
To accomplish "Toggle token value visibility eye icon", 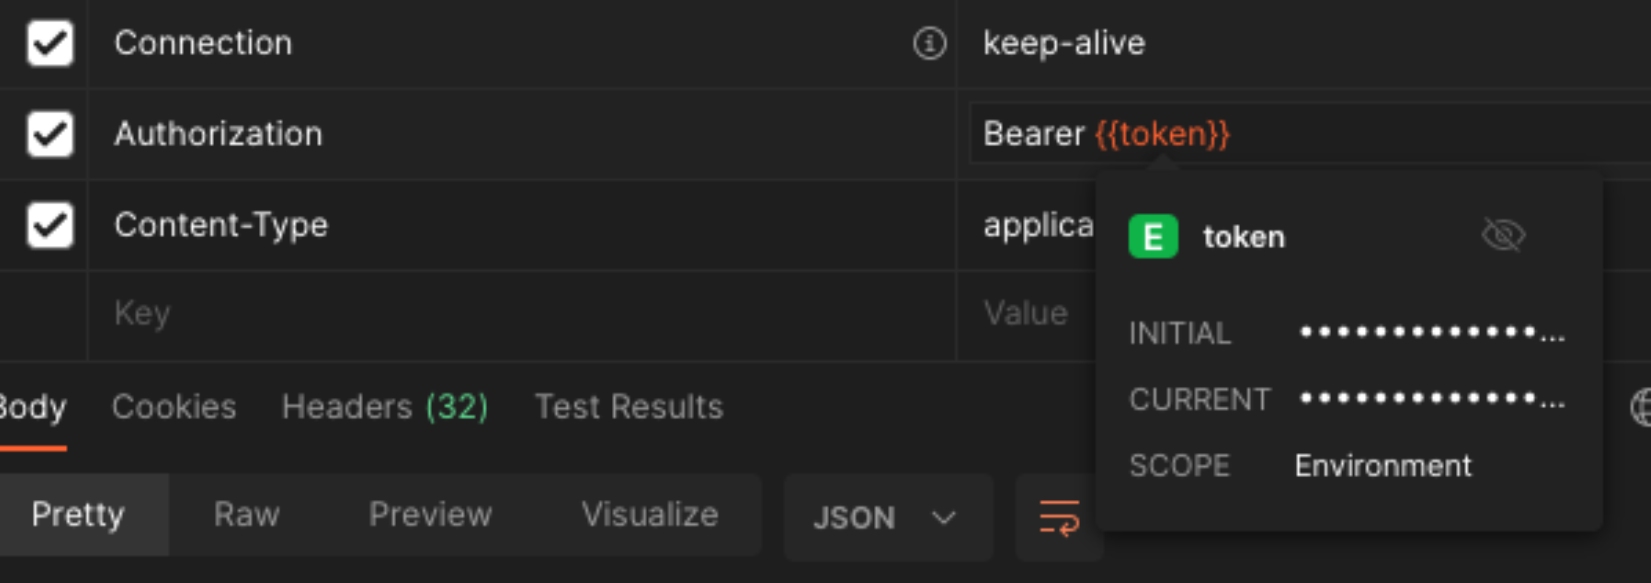I will (x=1502, y=236).
